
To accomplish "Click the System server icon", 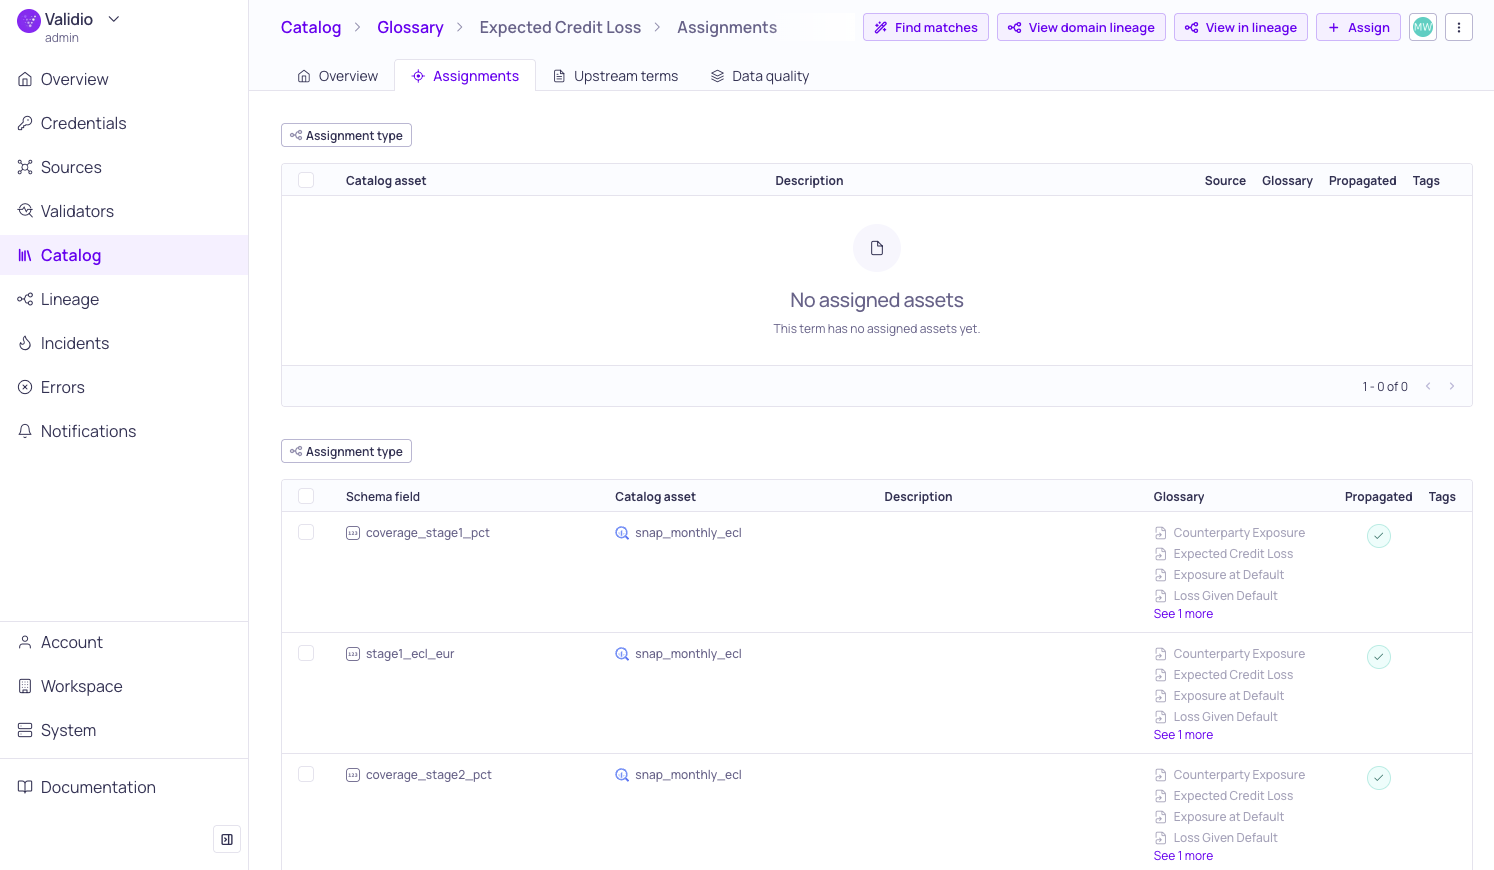I will coord(25,730).
